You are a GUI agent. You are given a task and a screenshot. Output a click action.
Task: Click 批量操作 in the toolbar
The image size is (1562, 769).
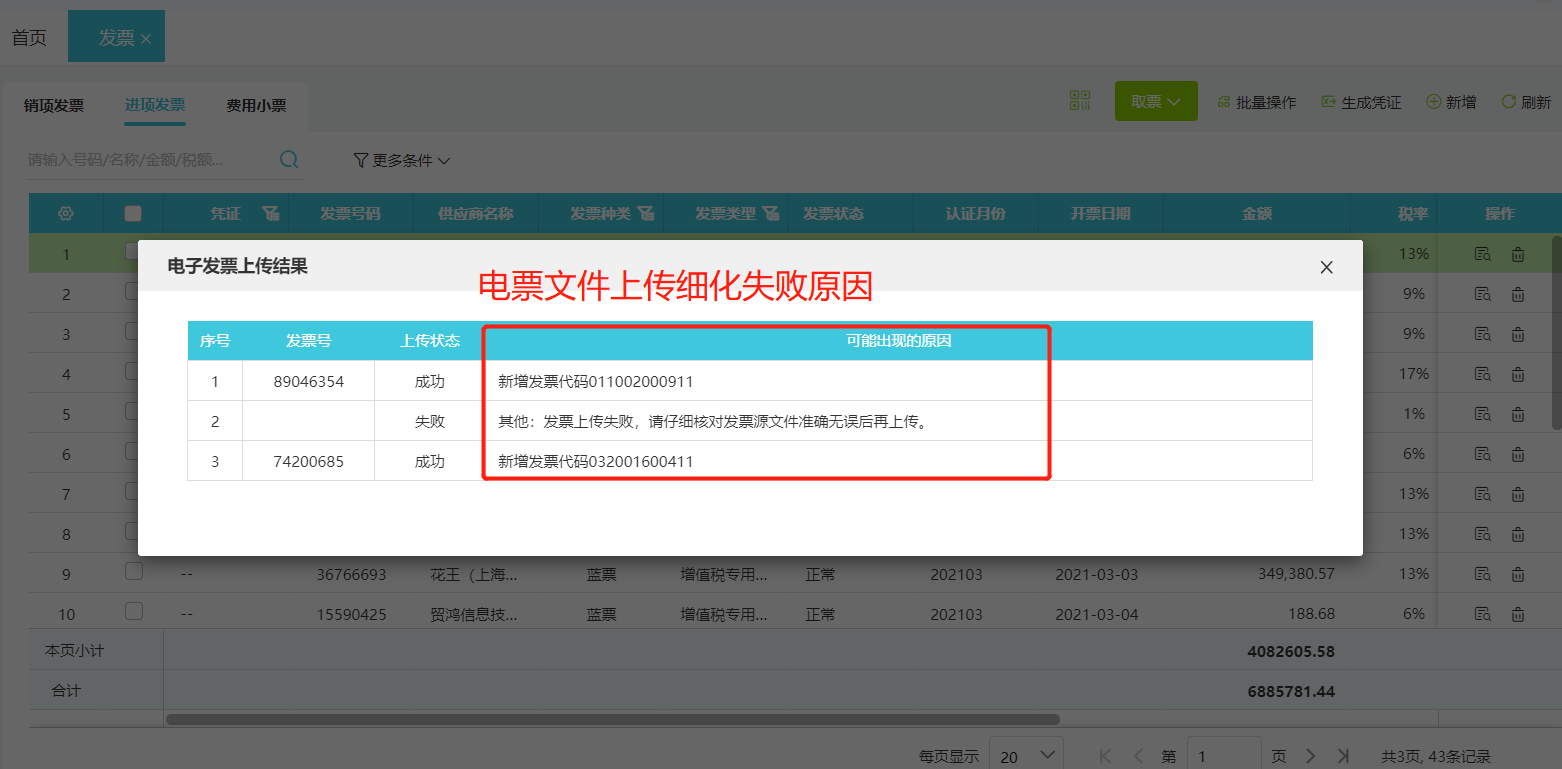[x=1257, y=102]
